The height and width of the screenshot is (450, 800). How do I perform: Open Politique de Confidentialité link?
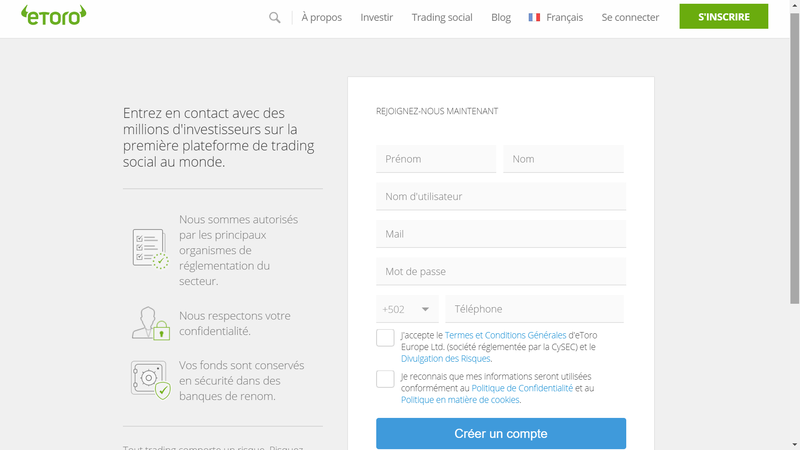(522, 388)
